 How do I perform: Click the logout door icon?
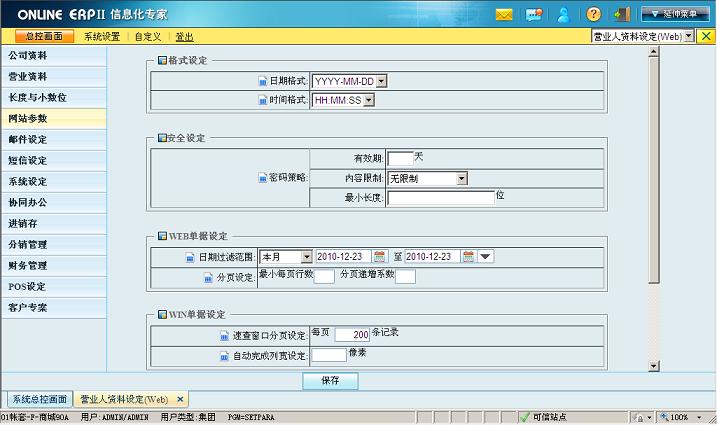(x=622, y=14)
